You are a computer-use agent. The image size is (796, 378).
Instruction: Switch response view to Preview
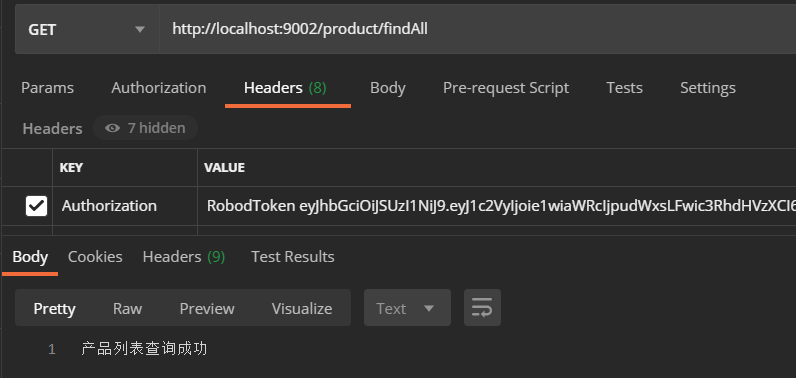(207, 308)
